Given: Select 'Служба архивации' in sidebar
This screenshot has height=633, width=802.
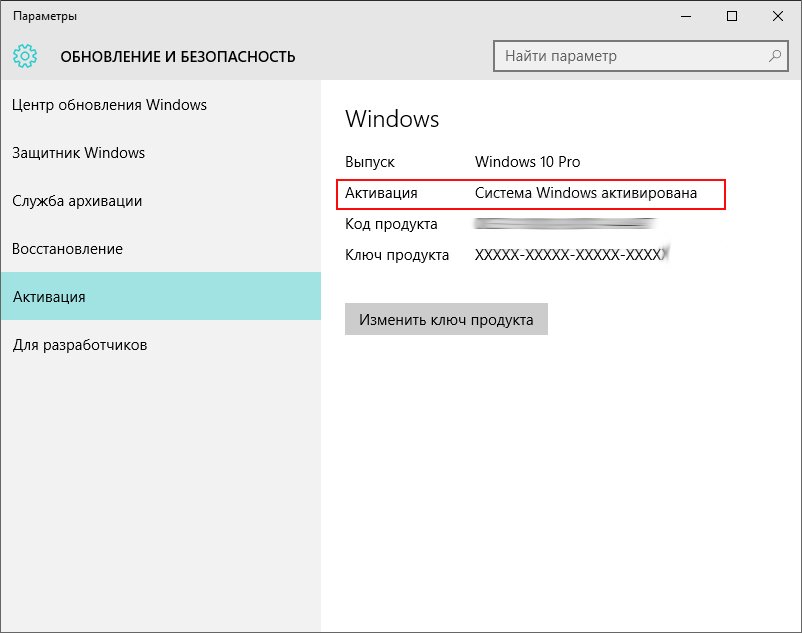Looking at the screenshot, I should 161,201.
